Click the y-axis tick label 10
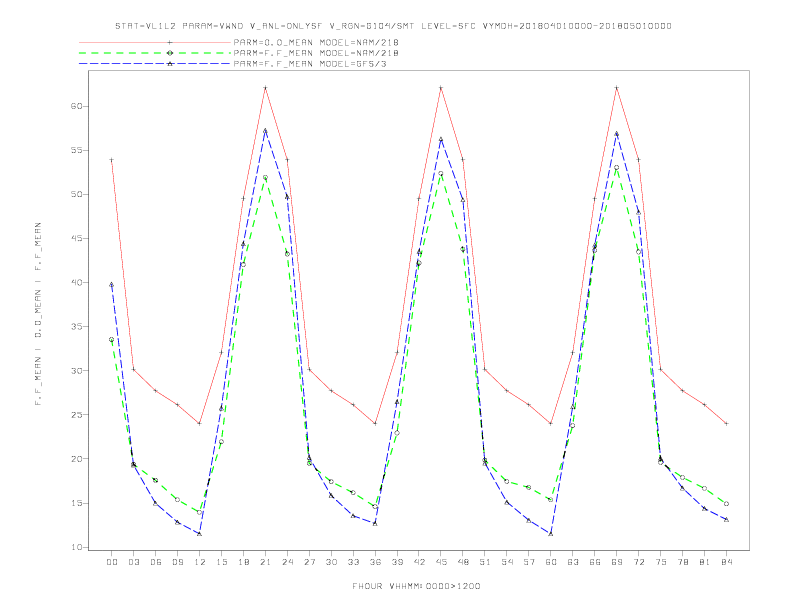The height and width of the screenshot is (612, 792). pyautogui.click(x=76, y=547)
